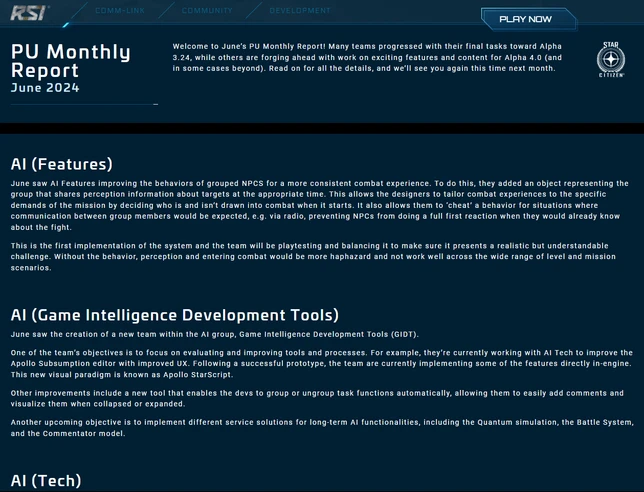
Task: Click paragraph beginning 'Other improvements include'
Action: [x=320, y=398]
